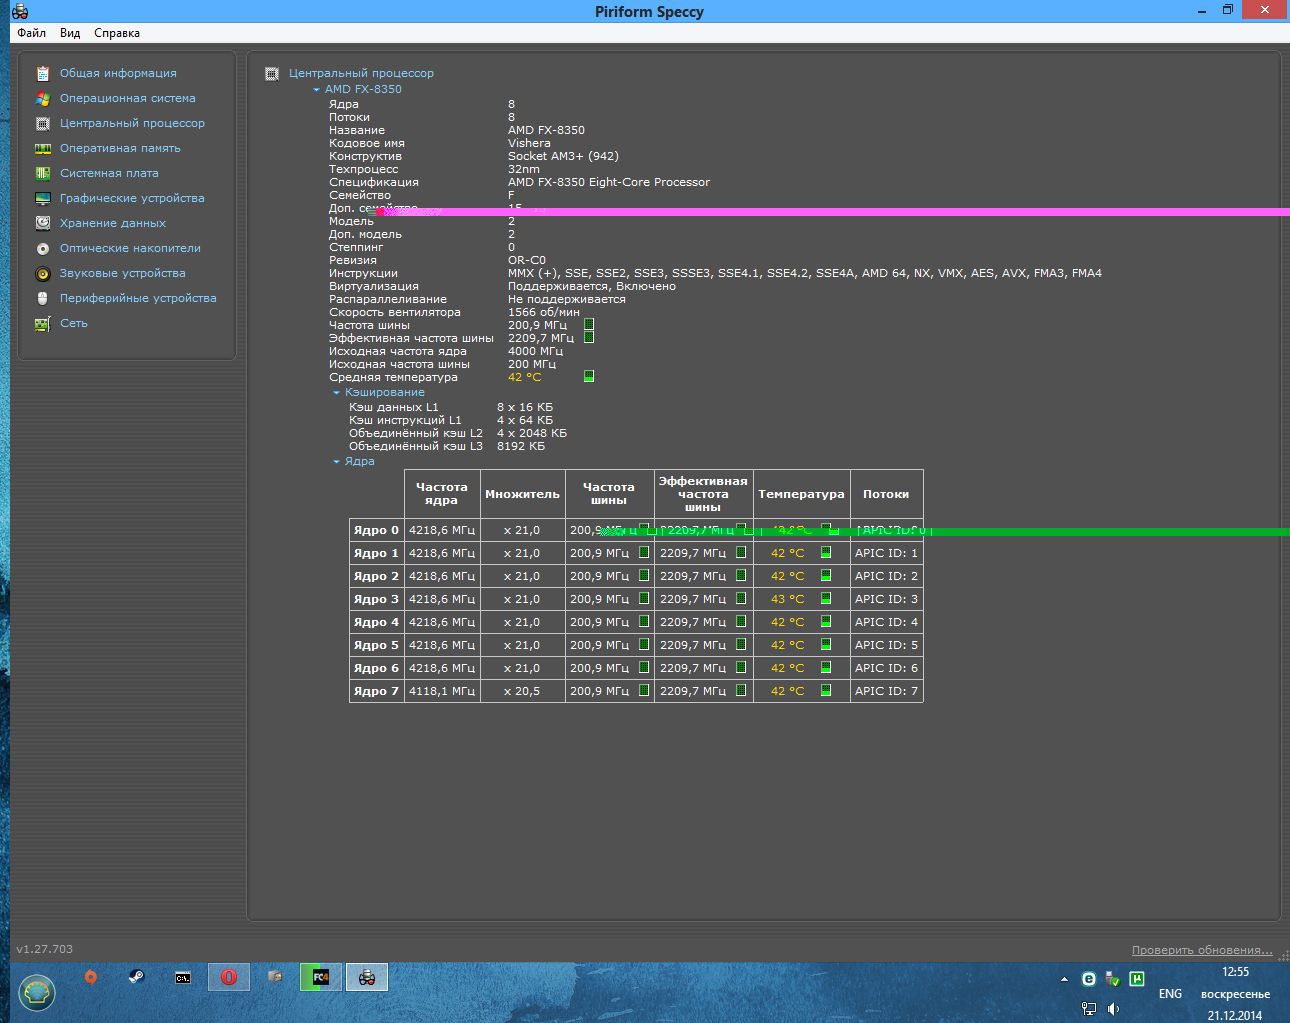Click the 8192 КБ L3 cache value
This screenshot has height=1023, width=1290.
521,446
